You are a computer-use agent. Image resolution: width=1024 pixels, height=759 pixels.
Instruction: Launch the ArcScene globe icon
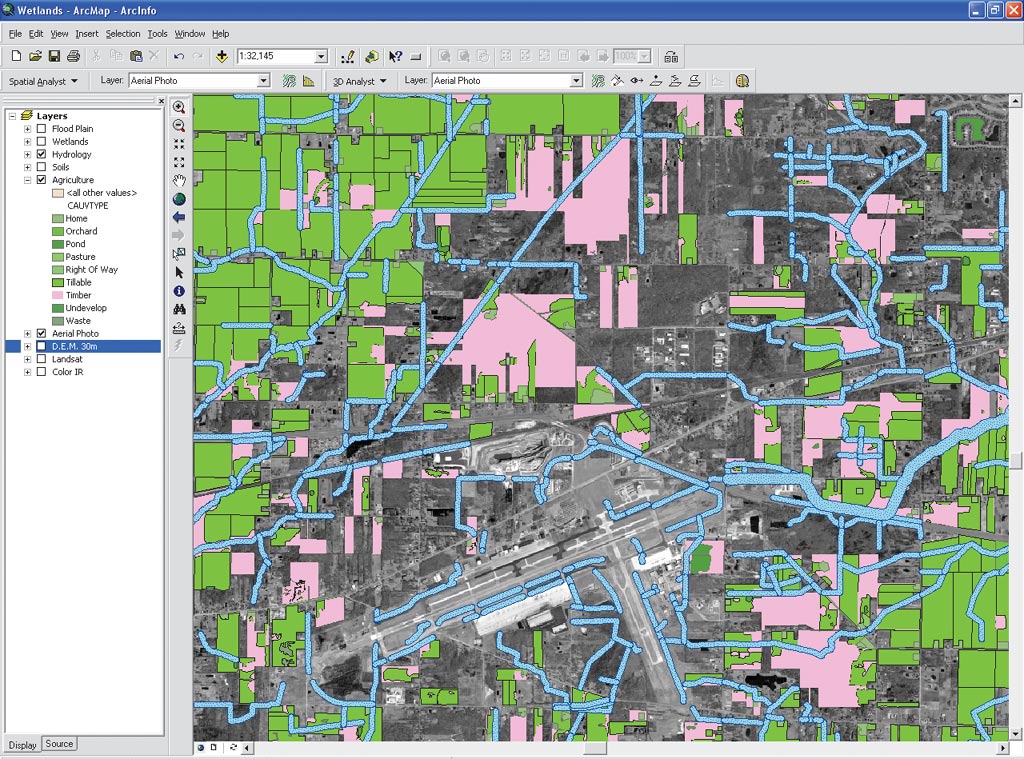[742, 81]
